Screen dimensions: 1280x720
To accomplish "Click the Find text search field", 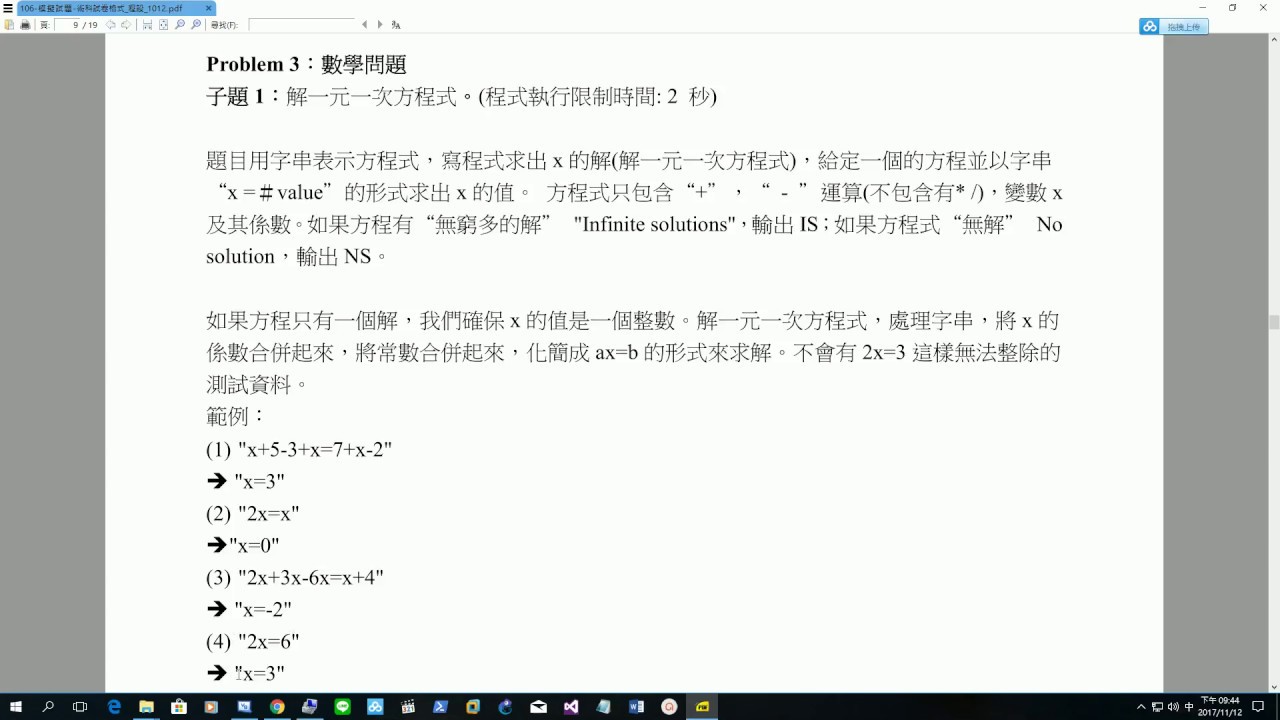I will pyautogui.click(x=301, y=25).
